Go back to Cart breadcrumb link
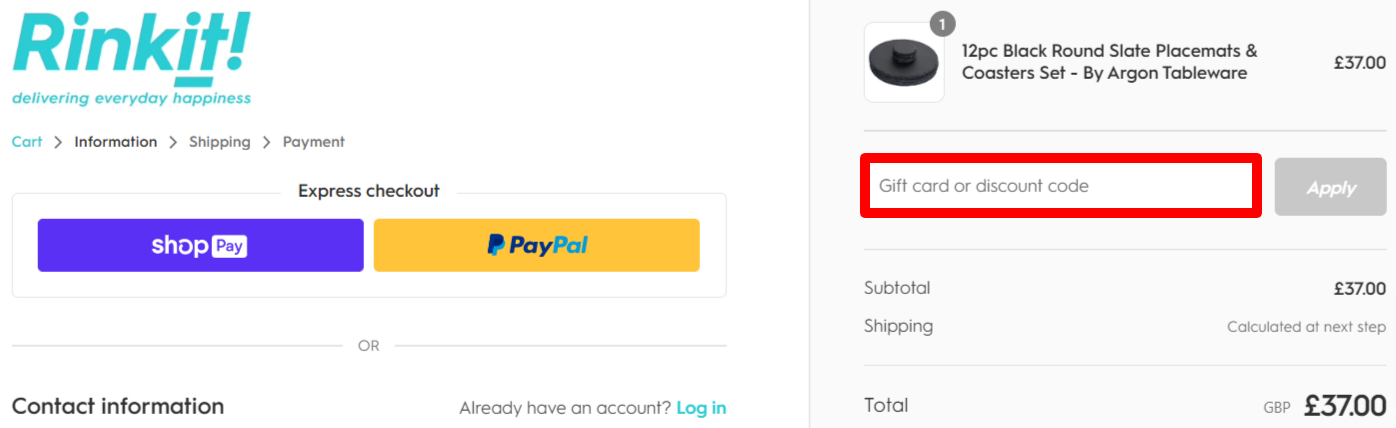The height and width of the screenshot is (428, 1396). (x=27, y=142)
